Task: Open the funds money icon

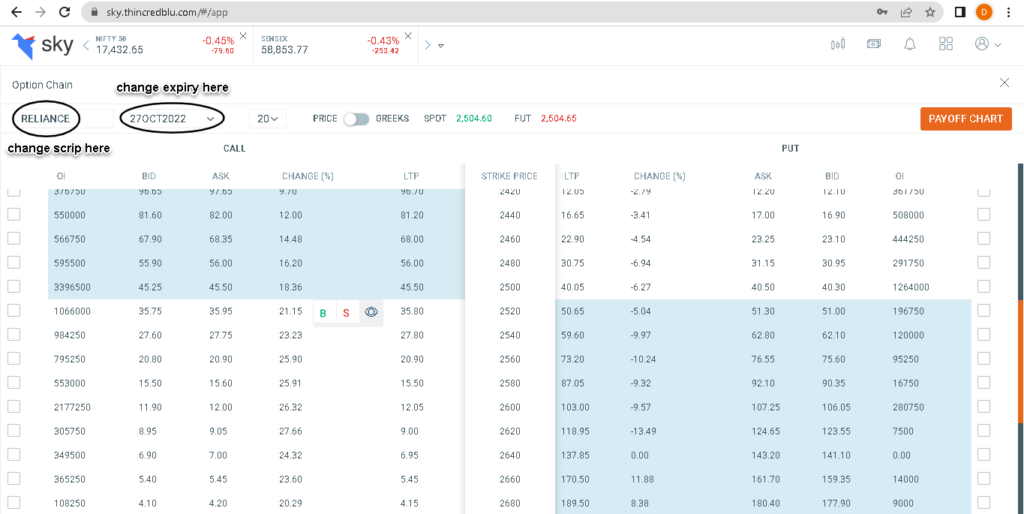Action: coord(874,44)
